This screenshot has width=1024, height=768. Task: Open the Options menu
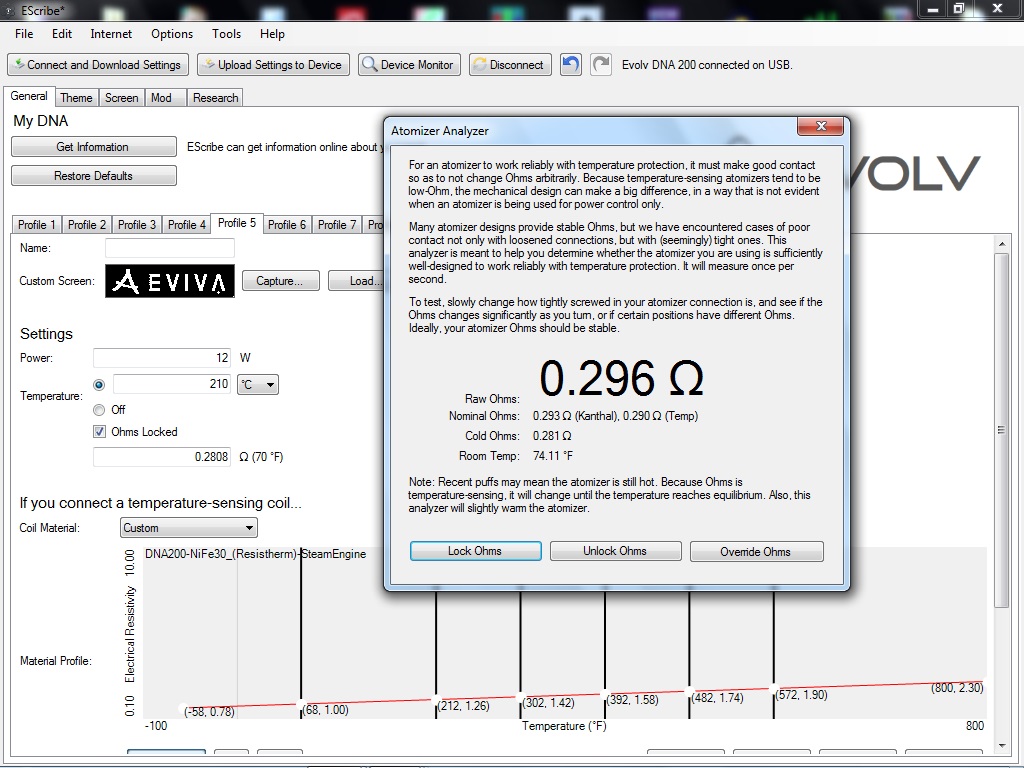point(172,34)
